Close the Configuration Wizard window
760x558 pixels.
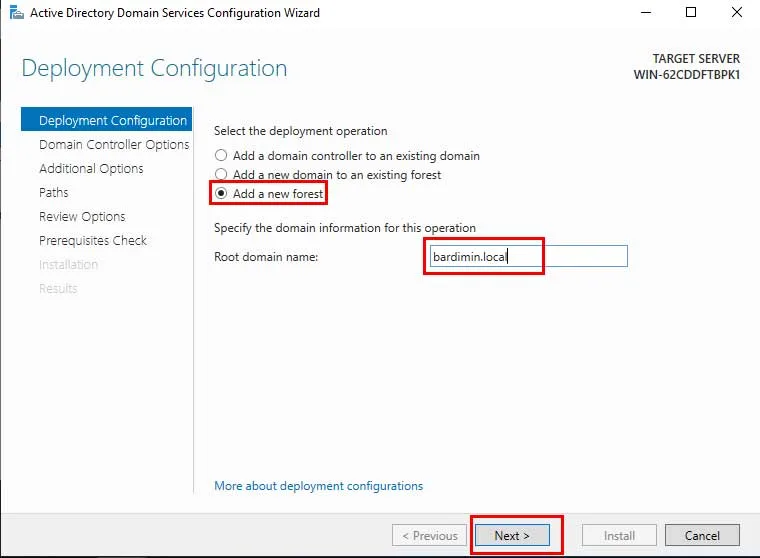tap(737, 12)
